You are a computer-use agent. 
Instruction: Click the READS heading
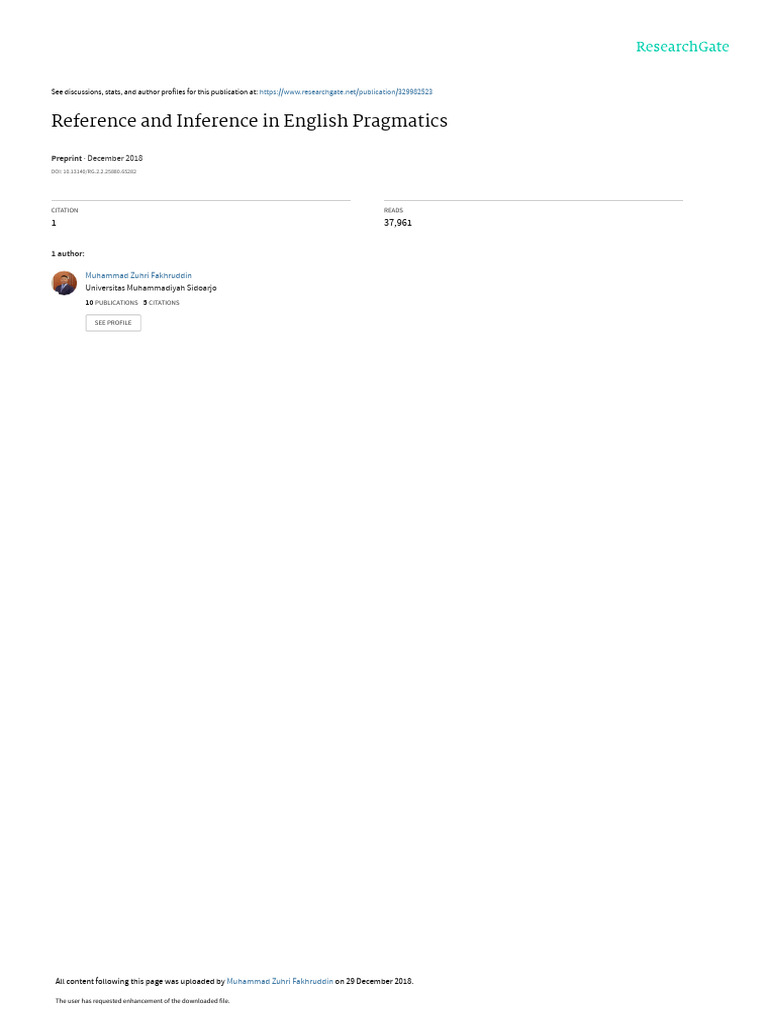coord(393,210)
